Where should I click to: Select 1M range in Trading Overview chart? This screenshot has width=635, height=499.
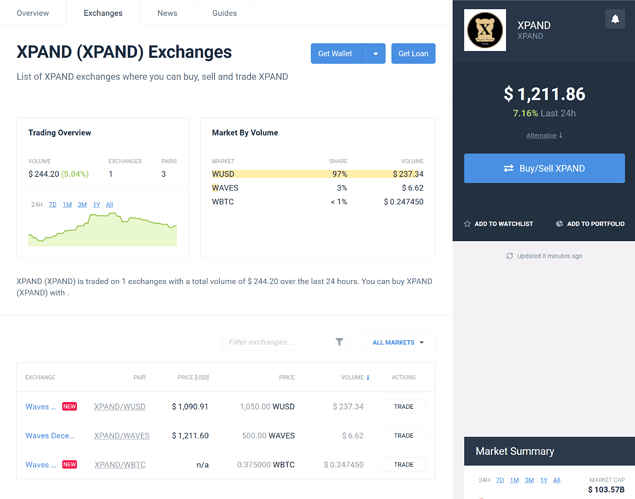coord(67,205)
